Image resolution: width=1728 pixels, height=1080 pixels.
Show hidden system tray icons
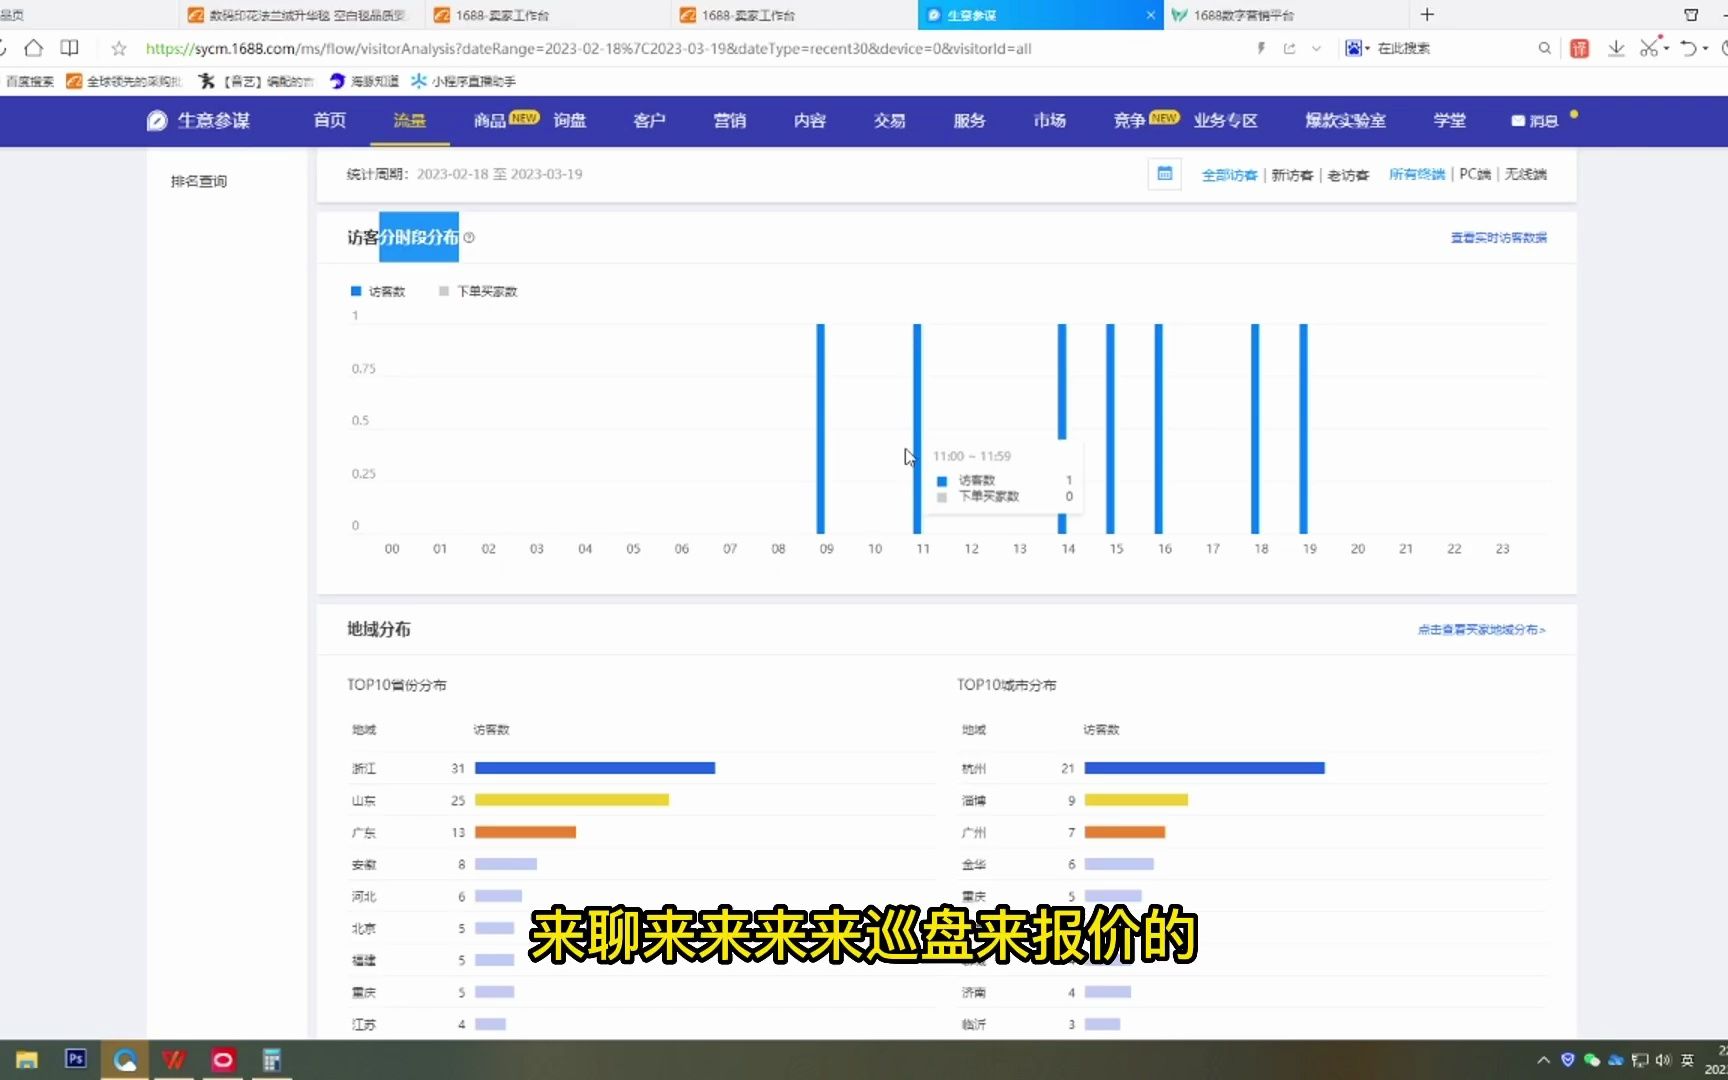pos(1543,1060)
